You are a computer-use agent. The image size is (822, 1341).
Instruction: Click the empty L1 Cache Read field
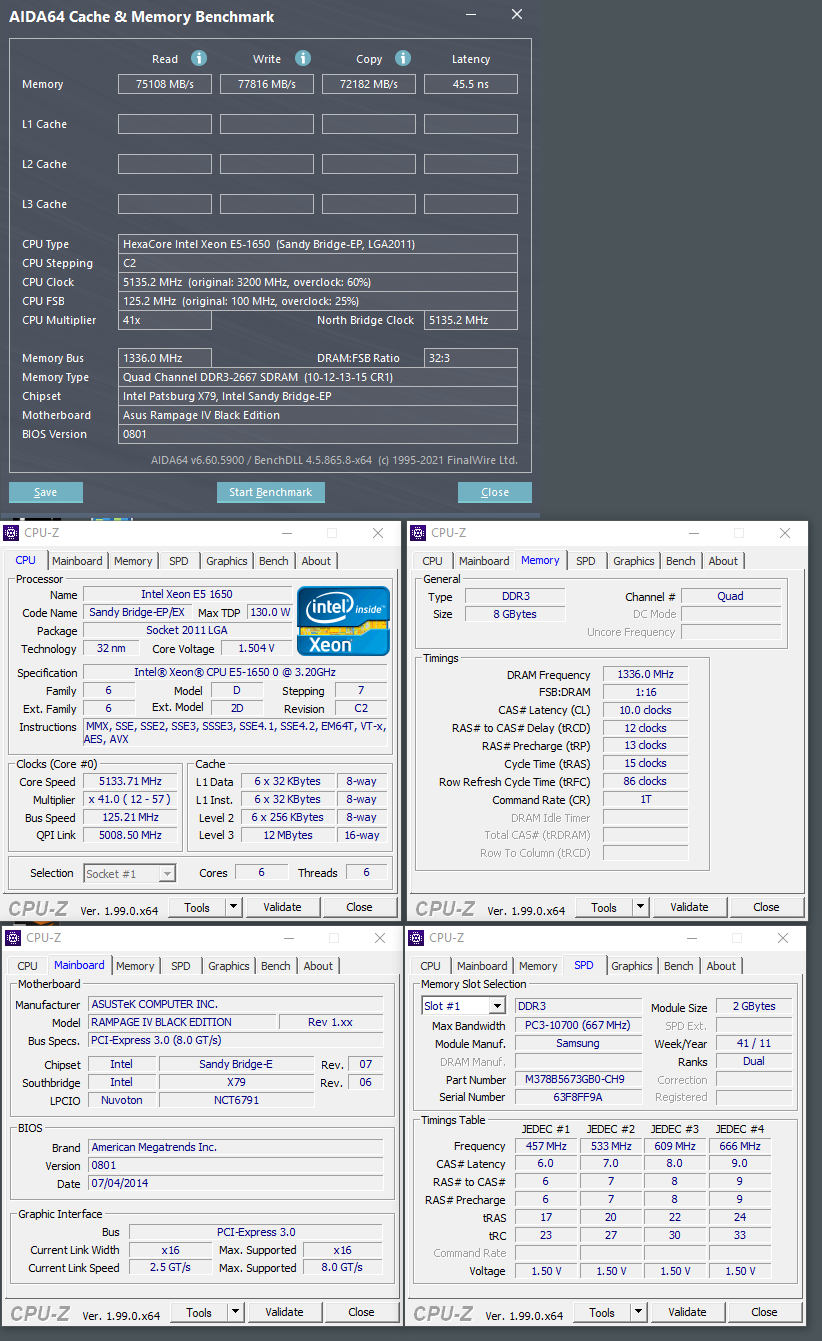pos(165,124)
